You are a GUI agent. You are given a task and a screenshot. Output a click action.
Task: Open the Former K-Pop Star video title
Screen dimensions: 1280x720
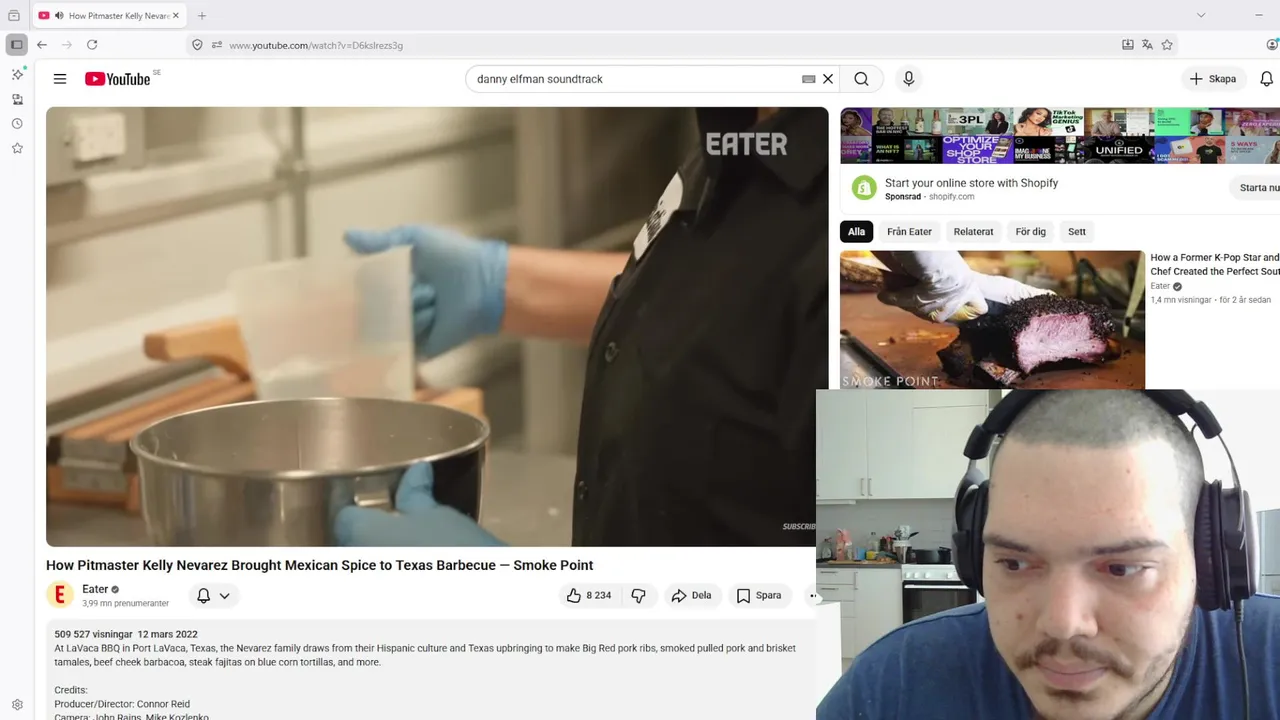point(1215,264)
